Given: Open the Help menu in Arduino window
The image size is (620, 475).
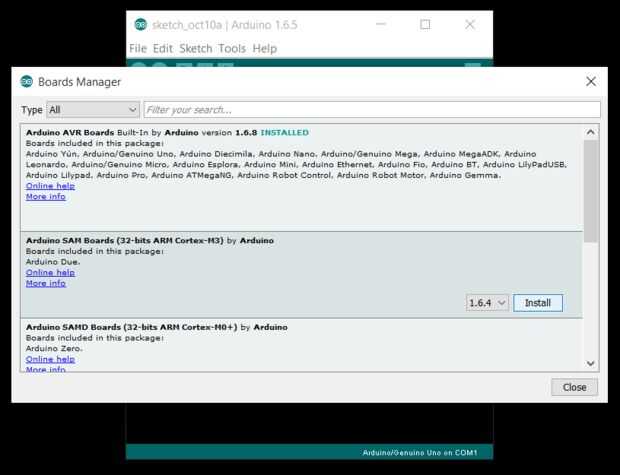Looking at the screenshot, I should [265, 48].
